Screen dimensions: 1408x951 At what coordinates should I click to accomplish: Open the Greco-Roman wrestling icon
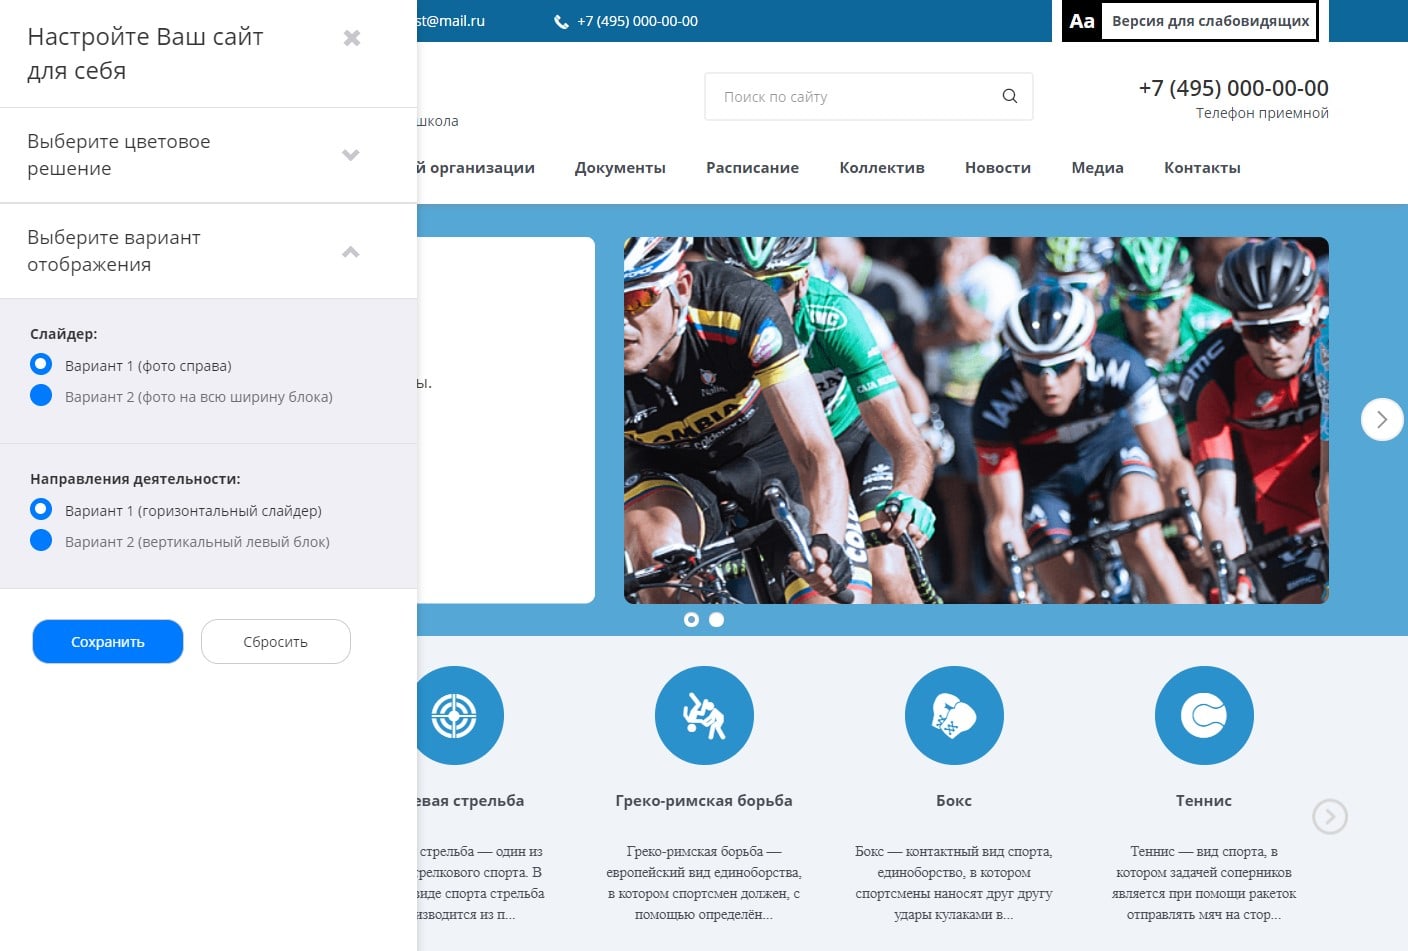(x=704, y=716)
